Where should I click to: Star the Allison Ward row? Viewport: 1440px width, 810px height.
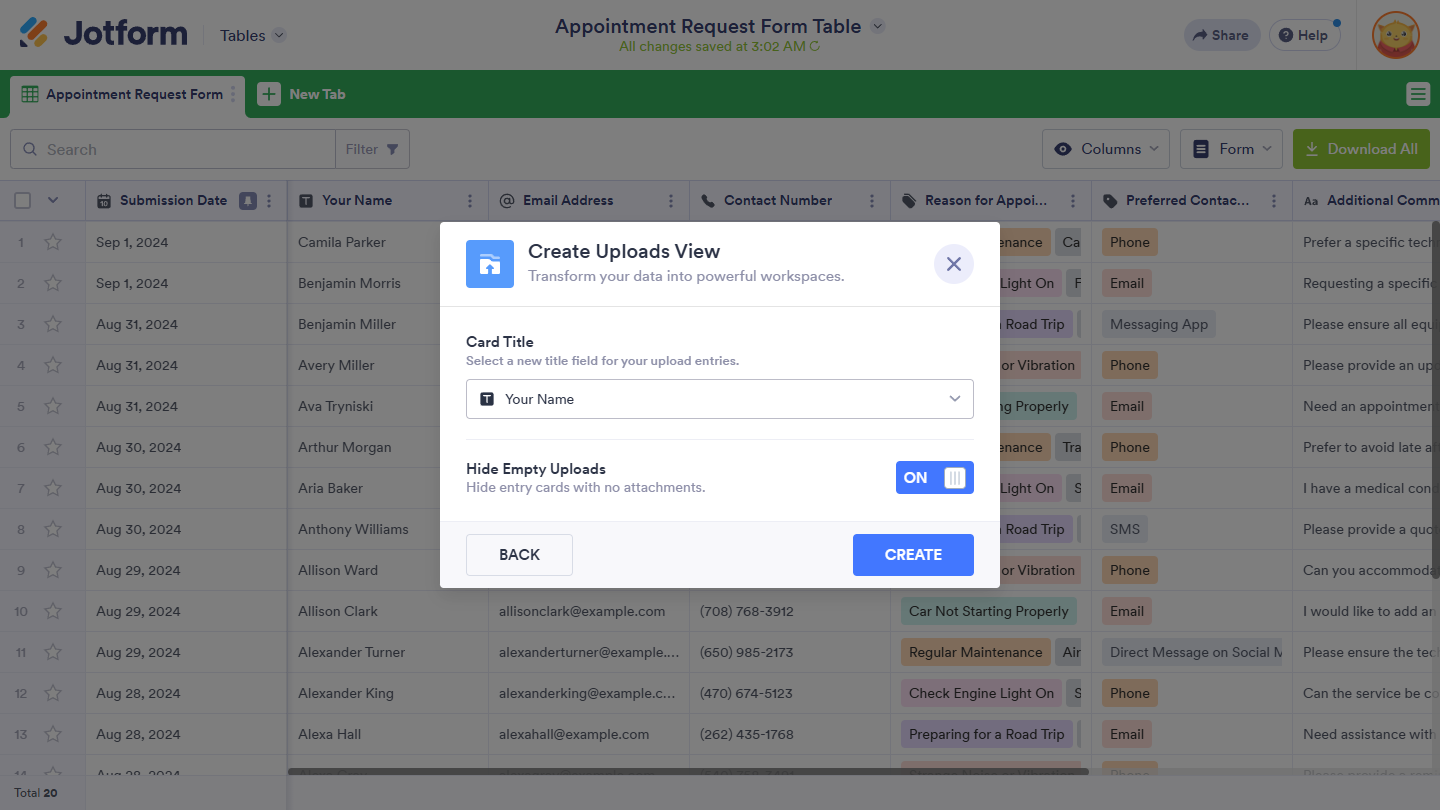[x=53, y=570]
